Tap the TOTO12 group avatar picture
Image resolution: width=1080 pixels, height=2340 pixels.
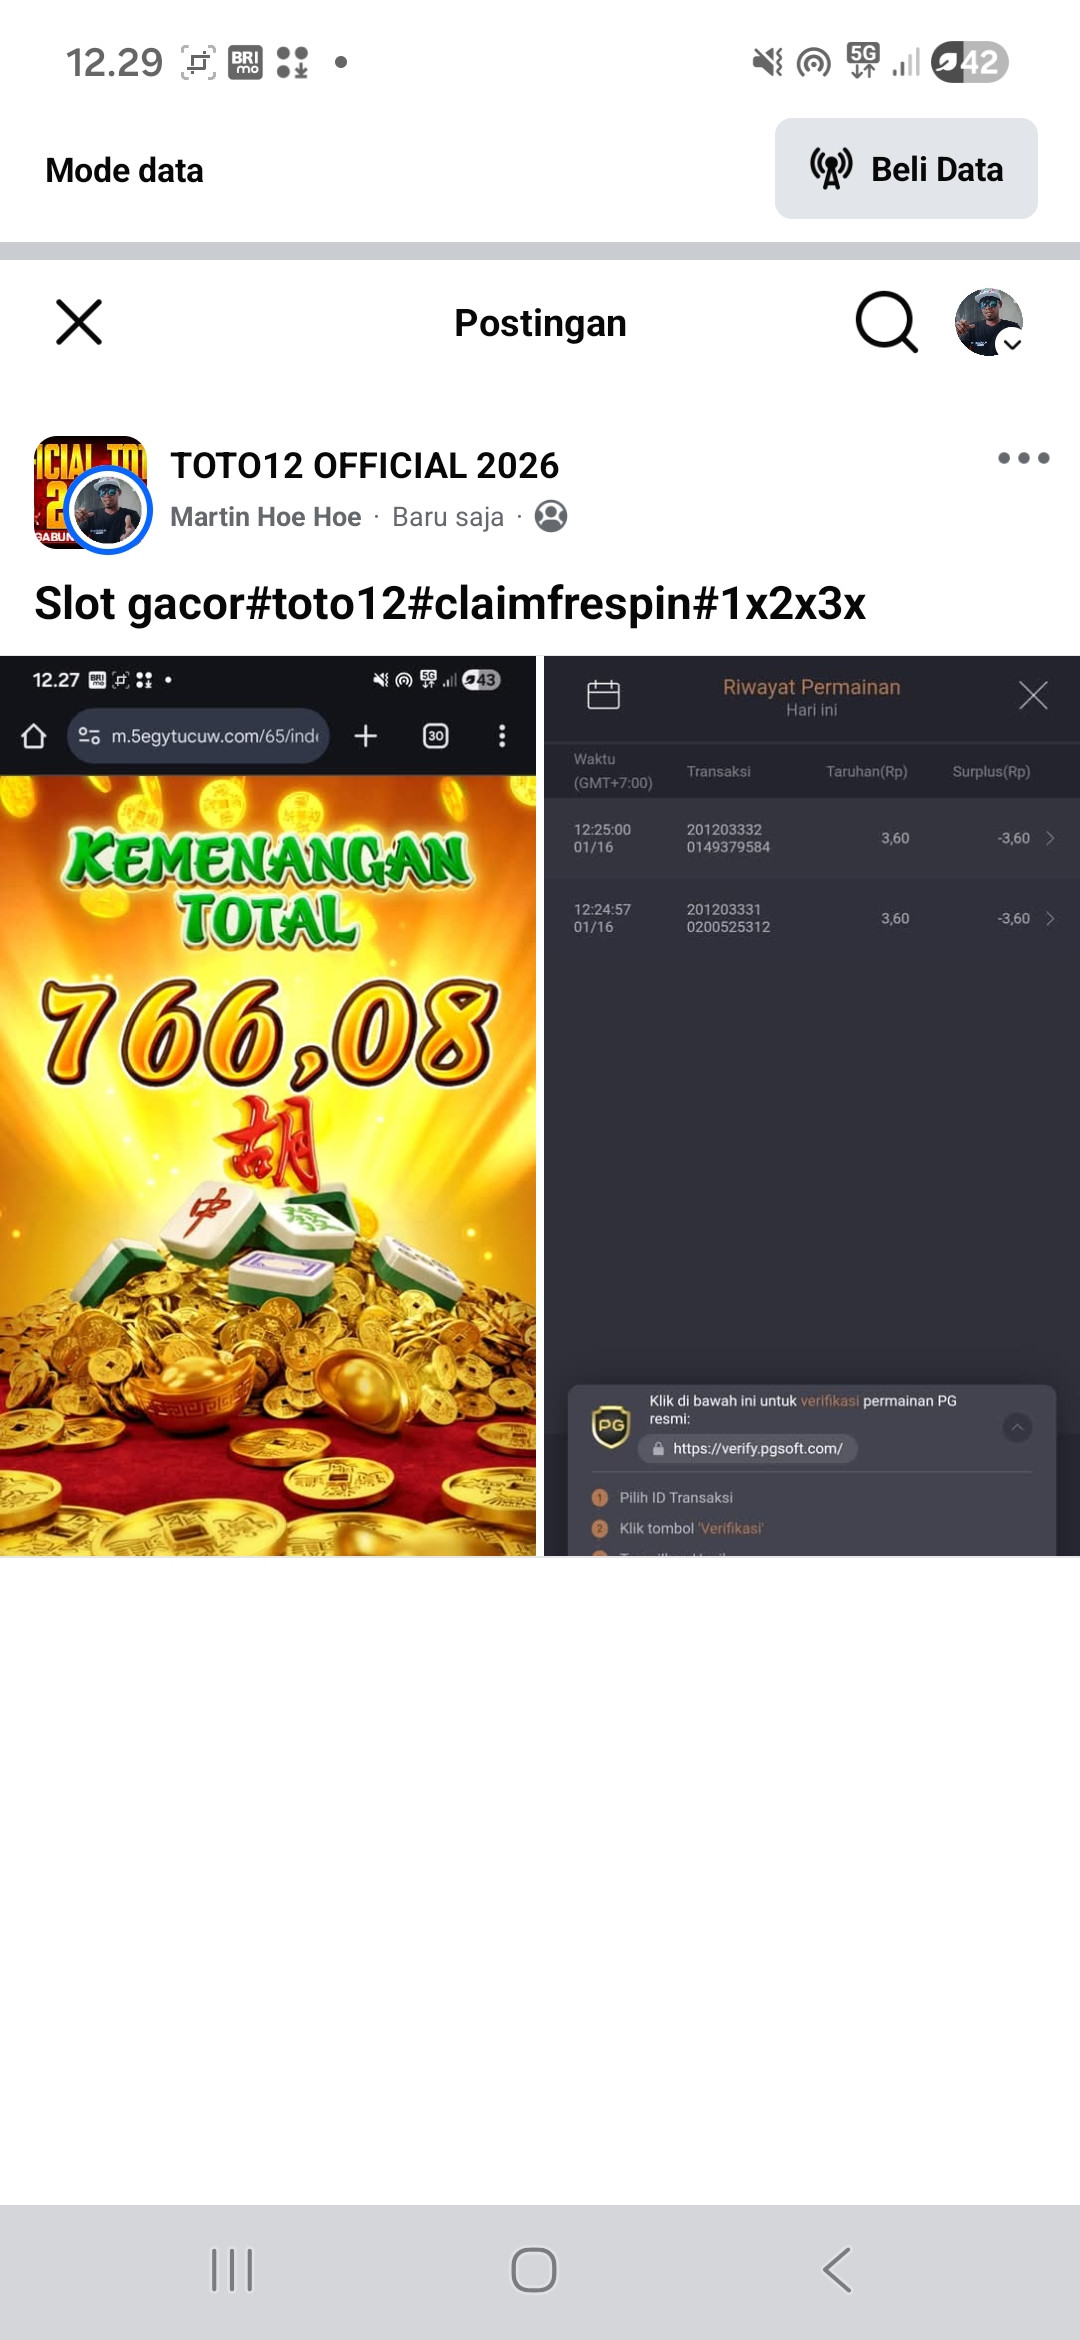coord(90,492)
